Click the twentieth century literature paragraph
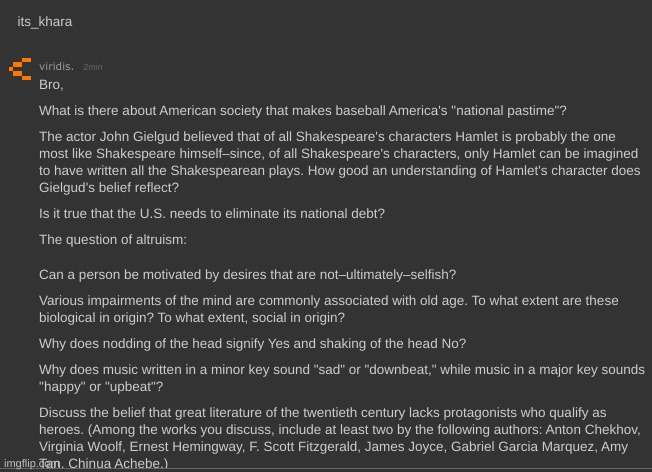This screenshot has width=652, height=472. [340, 438]
